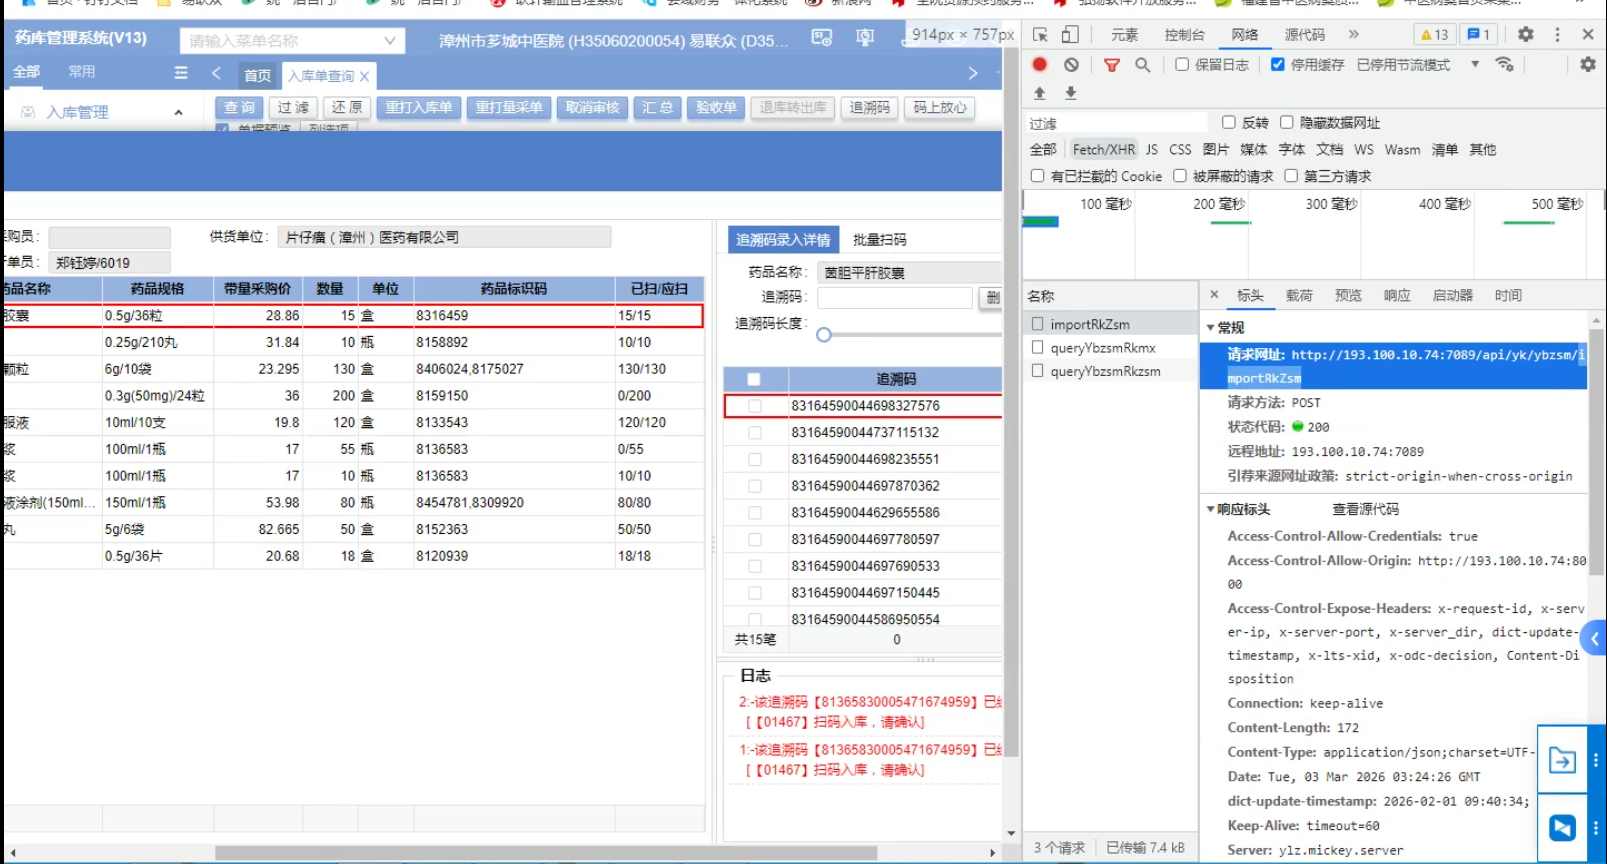1607x864 pixels.
Task: Toggle the device toolbar icon in DevTools
Action: coord(1070,35)
